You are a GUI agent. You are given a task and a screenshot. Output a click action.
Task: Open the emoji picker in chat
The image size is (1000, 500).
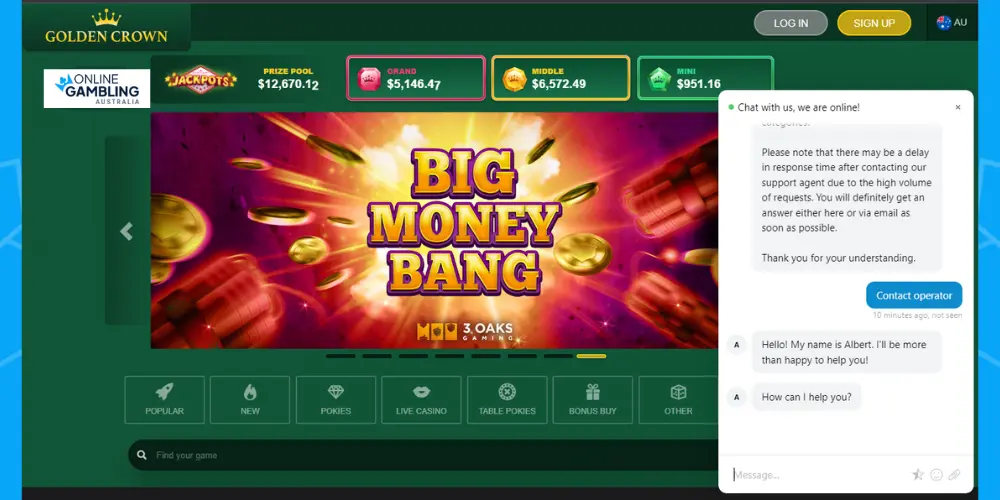point(936,474)
